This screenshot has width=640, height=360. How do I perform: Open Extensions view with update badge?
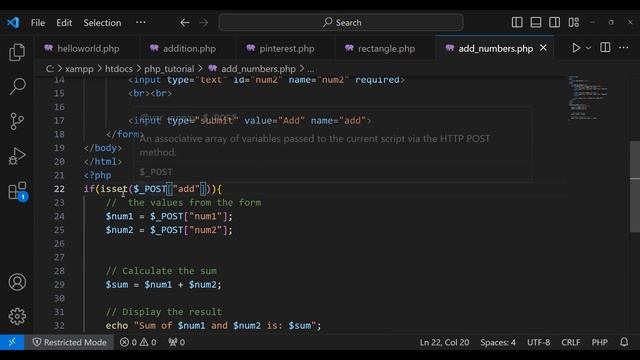click(x=17, y=191)
